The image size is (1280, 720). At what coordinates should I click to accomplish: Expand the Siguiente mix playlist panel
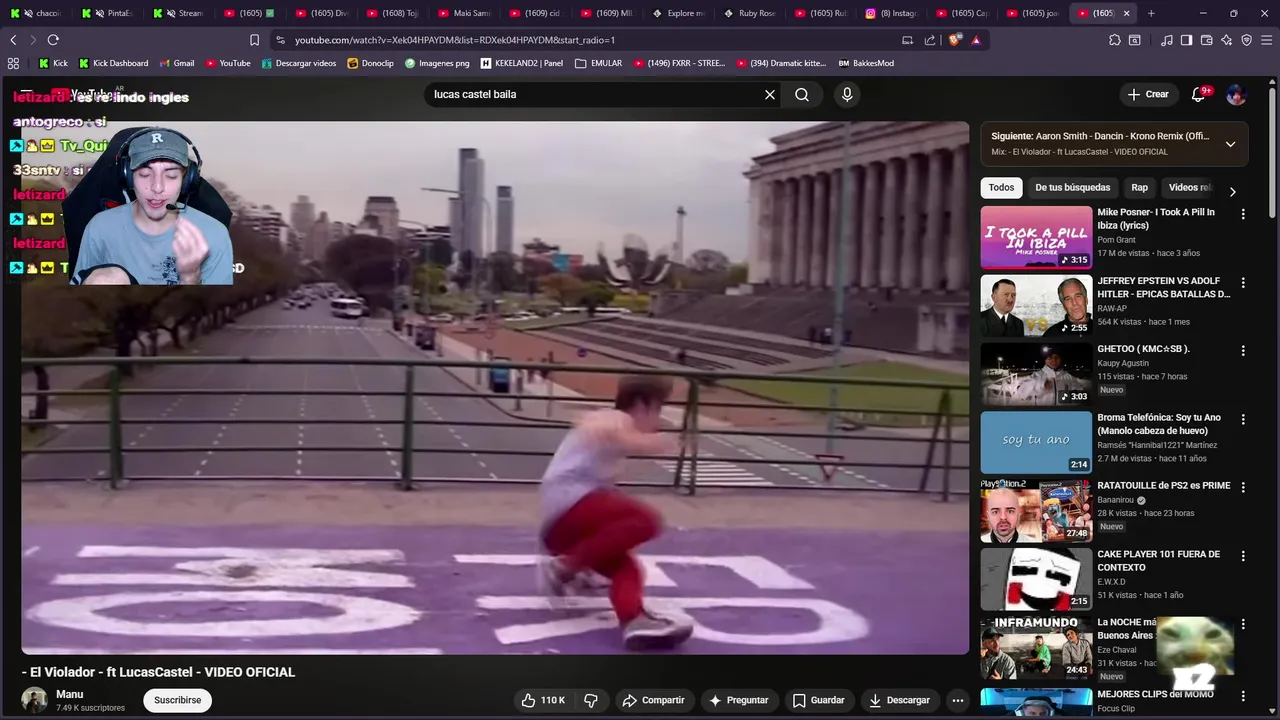pyautogui.click(x=1230, y=144)
